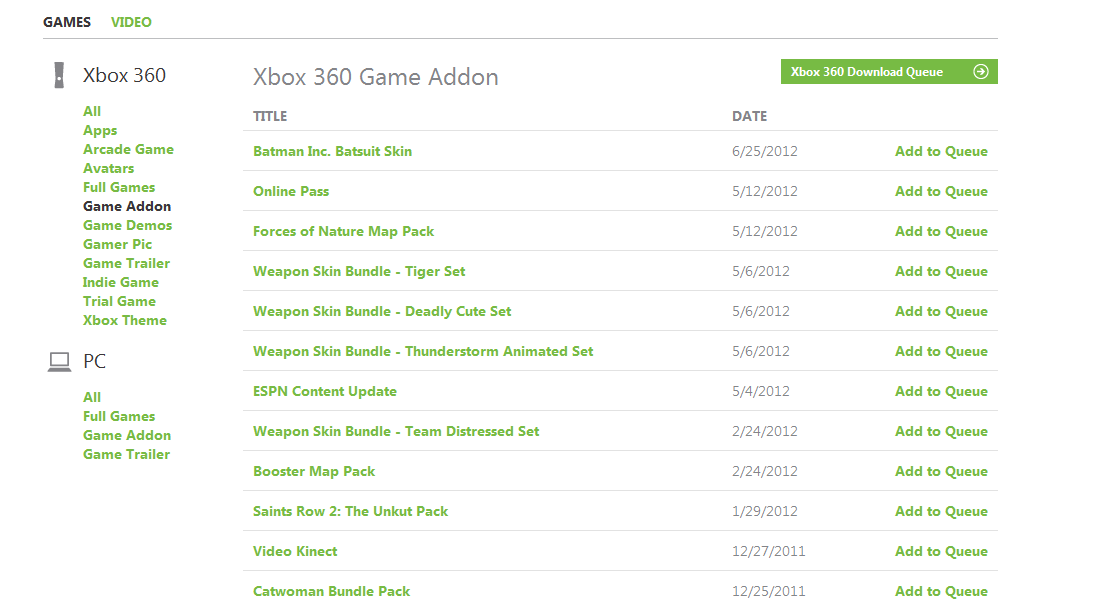
Task: Open Weapon Skin Bundle - Thunderstorm Animated Set
Action: coord(423,352)
